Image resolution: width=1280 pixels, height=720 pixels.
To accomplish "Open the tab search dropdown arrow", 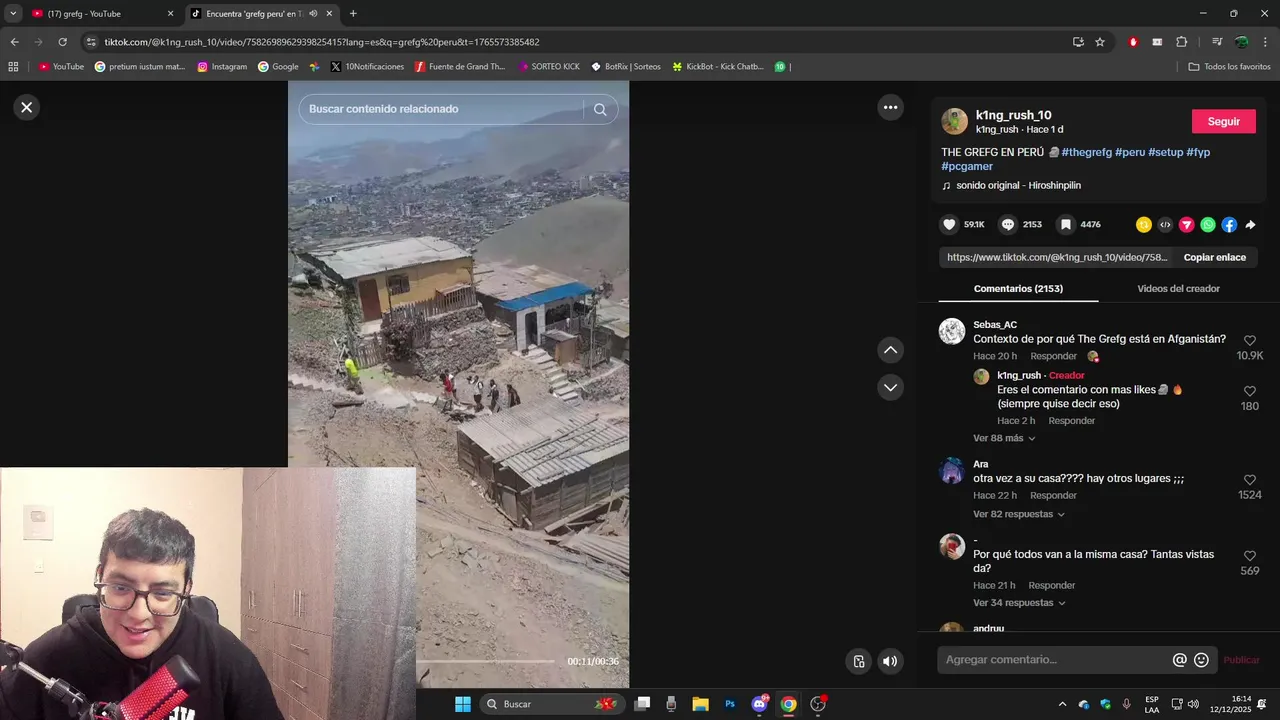I will [13, 14].
